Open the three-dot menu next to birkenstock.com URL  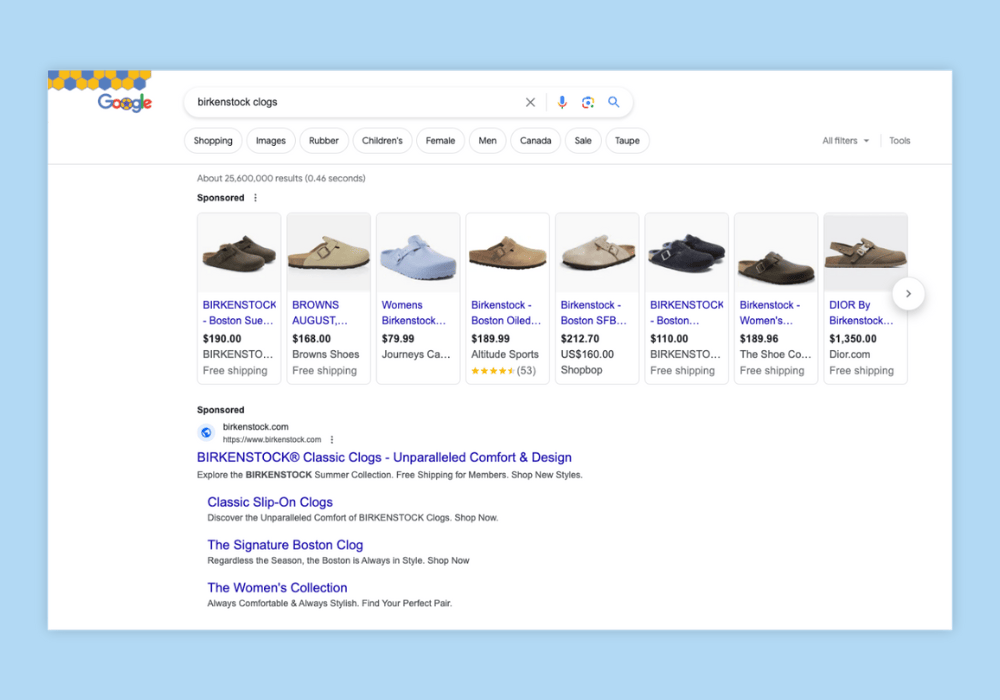331,439
